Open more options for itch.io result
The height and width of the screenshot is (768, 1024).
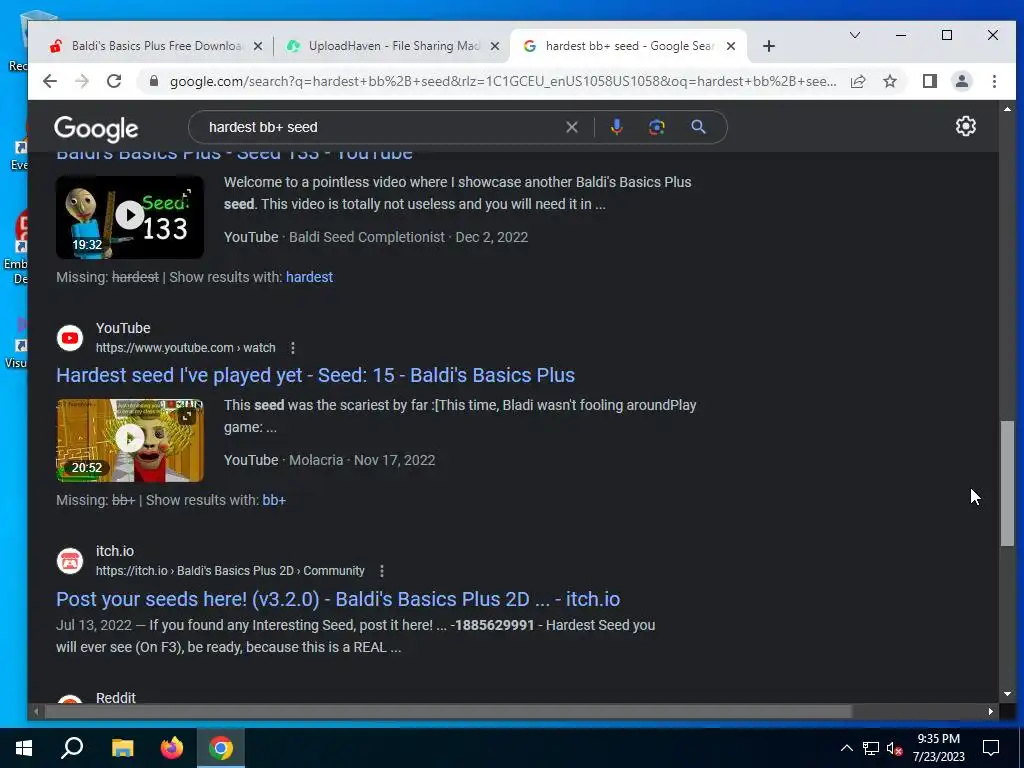[x=382, y=571]
